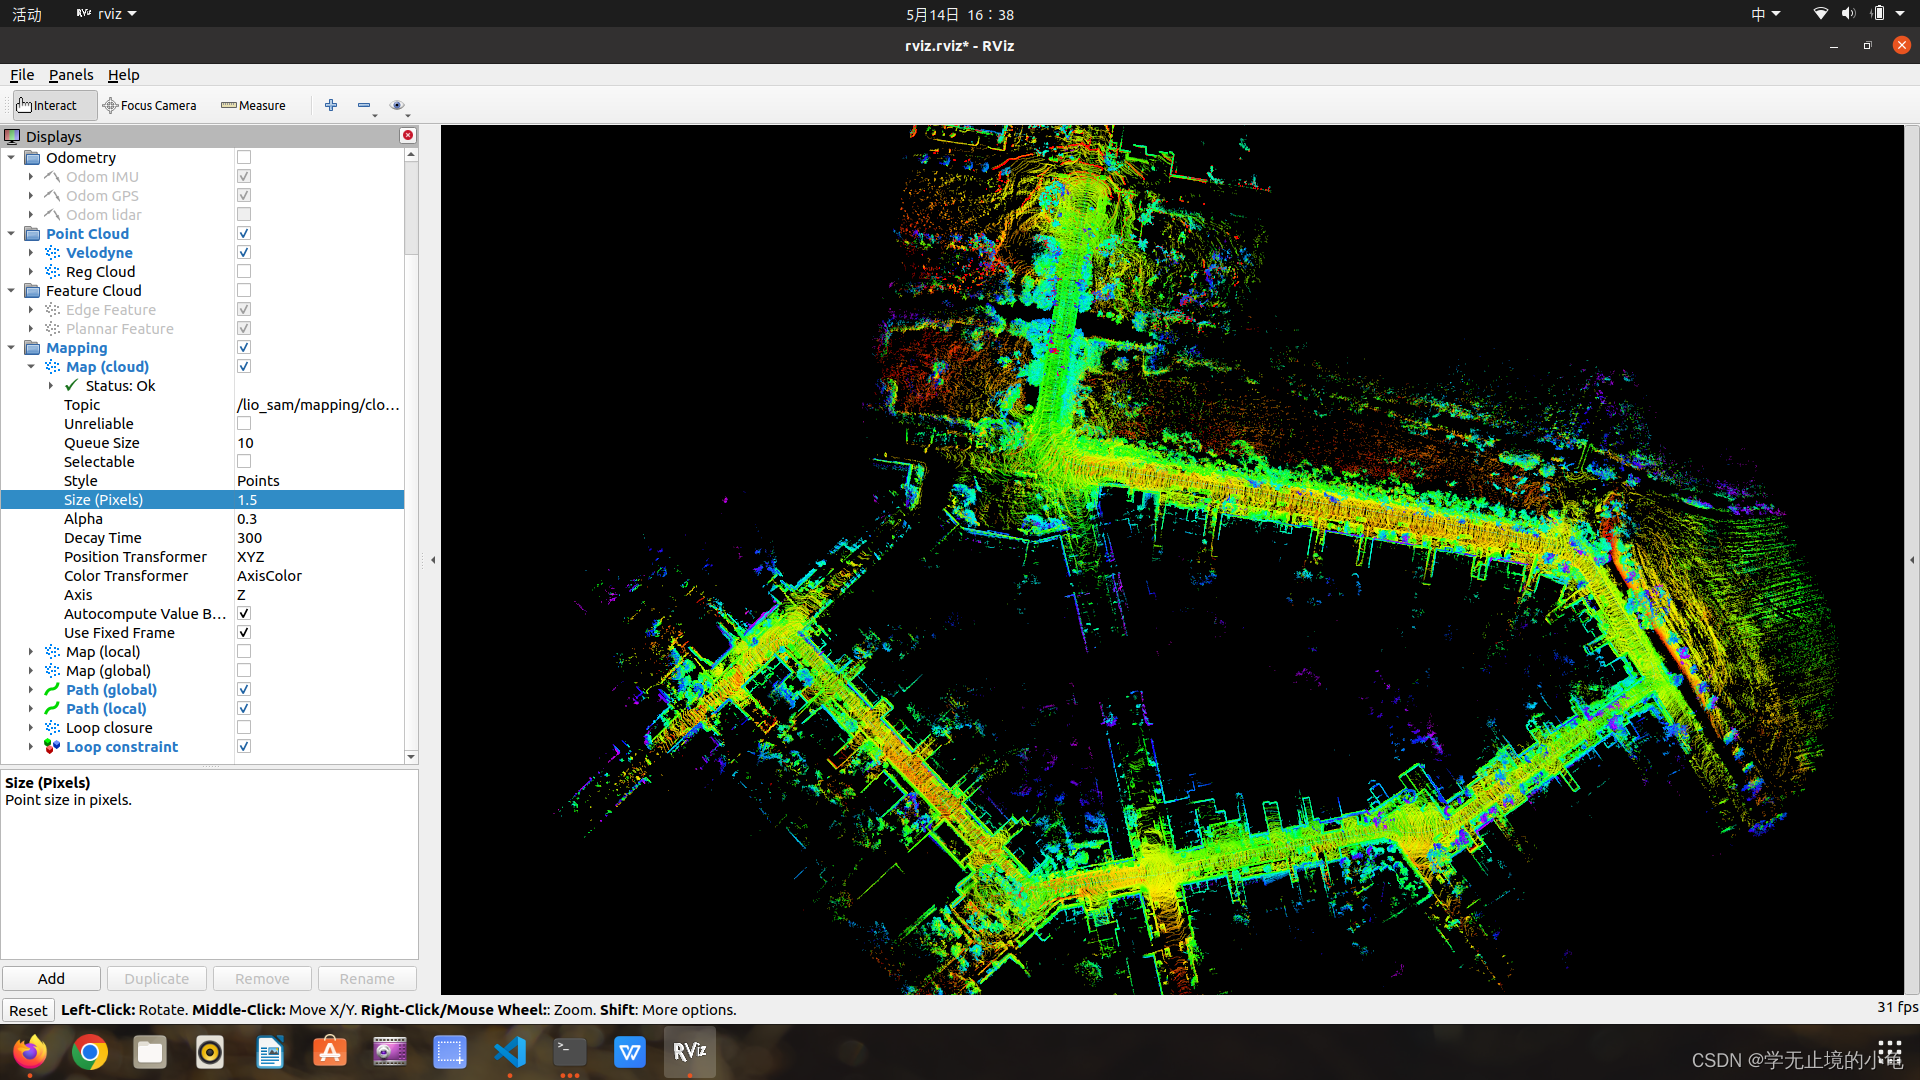The width and height of the screenshot is (1920, 1080).
Task: Uncheck the Velodyne point cloud checkbox
Action: pyautogui.click(x=244, y=253)
